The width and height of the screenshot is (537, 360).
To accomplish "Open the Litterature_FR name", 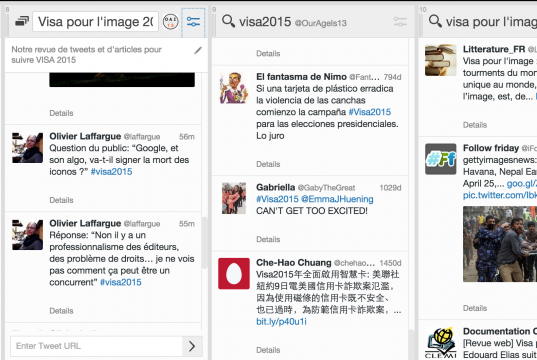I will (x=494, y=49).
